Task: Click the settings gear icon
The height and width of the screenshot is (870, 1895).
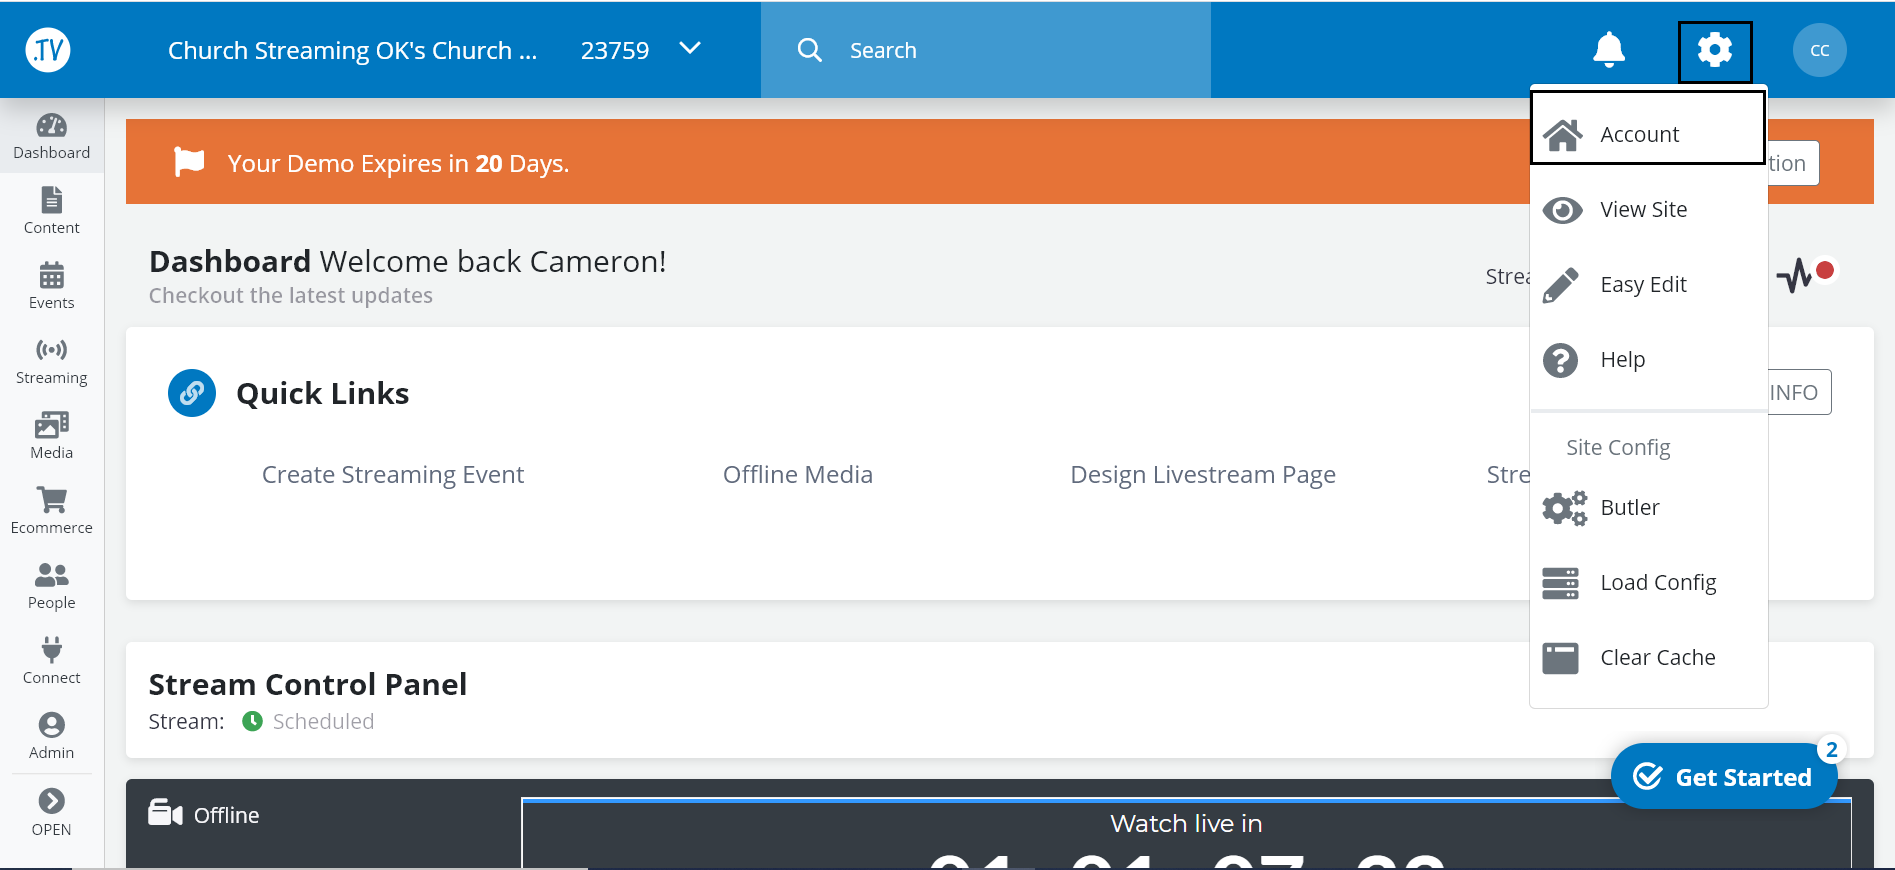Action: pos(1714,50)
